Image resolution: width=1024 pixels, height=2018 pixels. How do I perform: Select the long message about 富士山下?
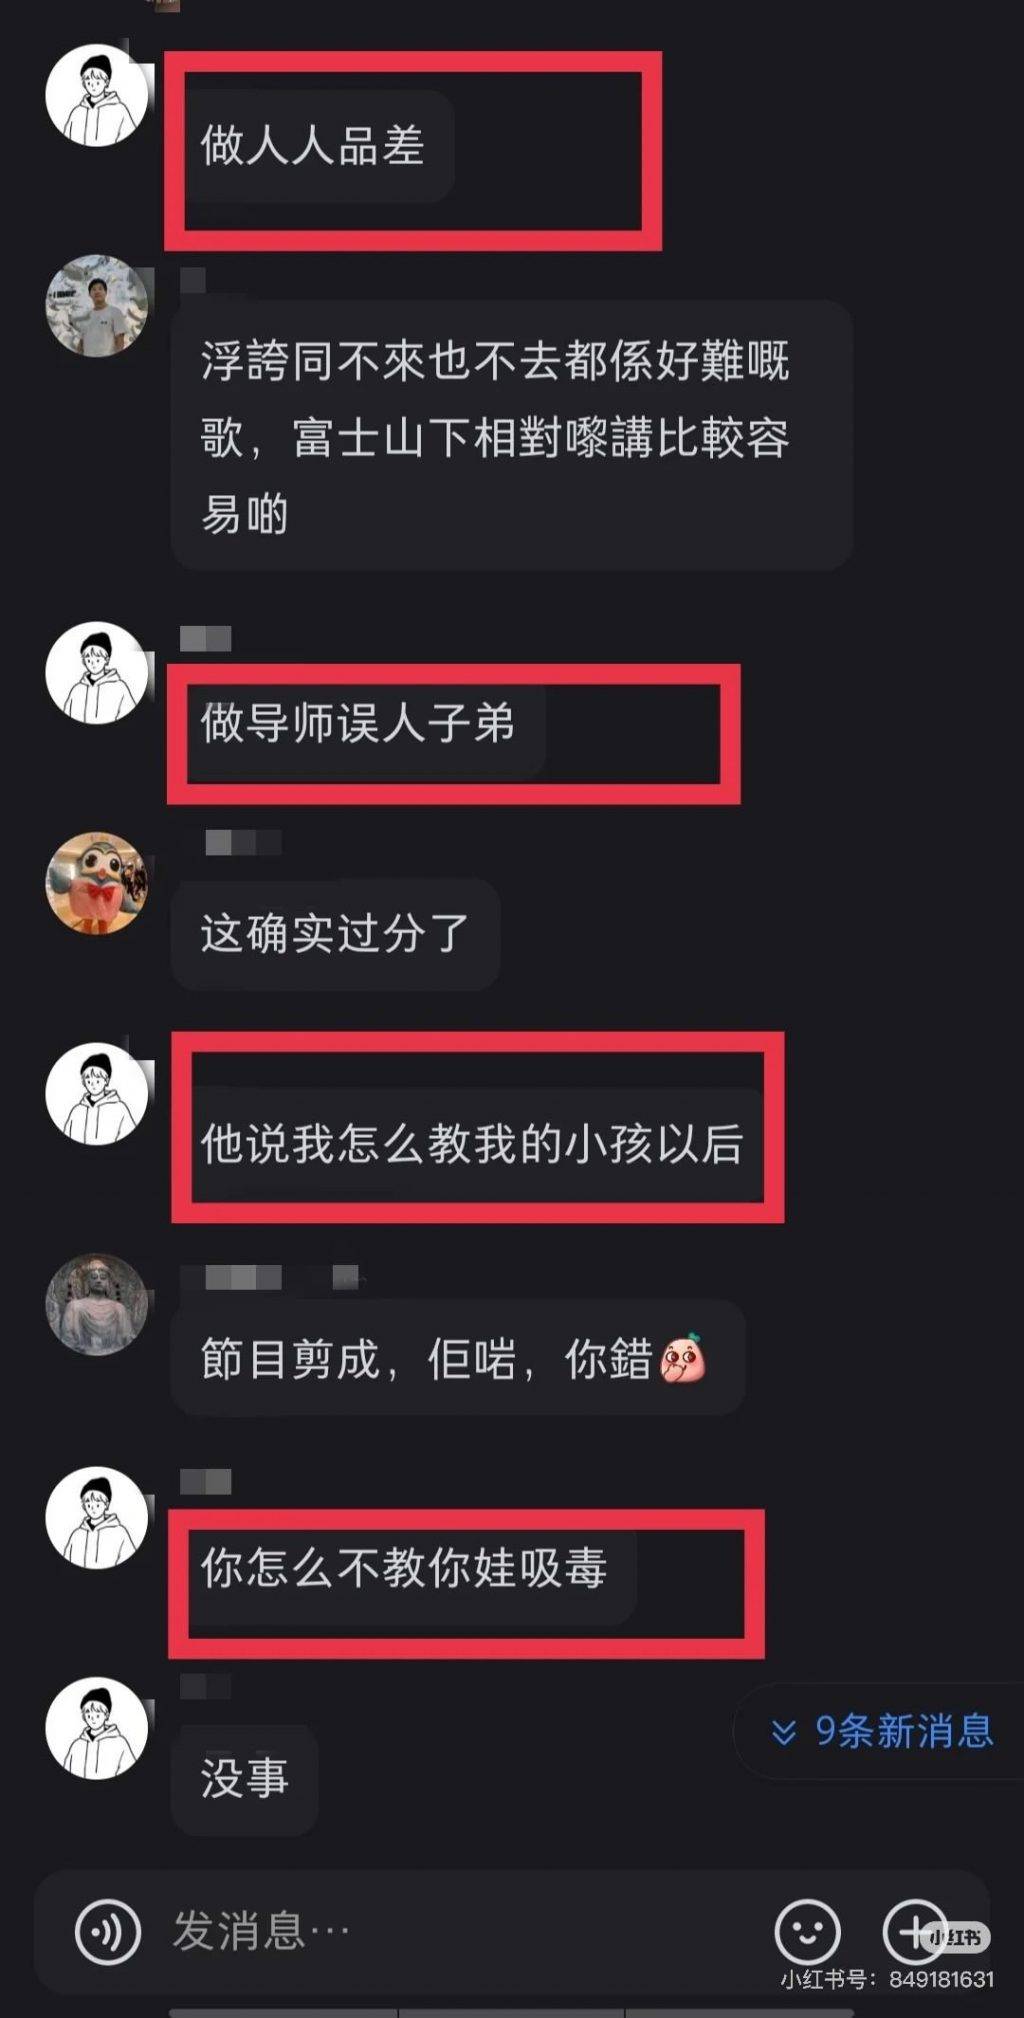[511, 436]
